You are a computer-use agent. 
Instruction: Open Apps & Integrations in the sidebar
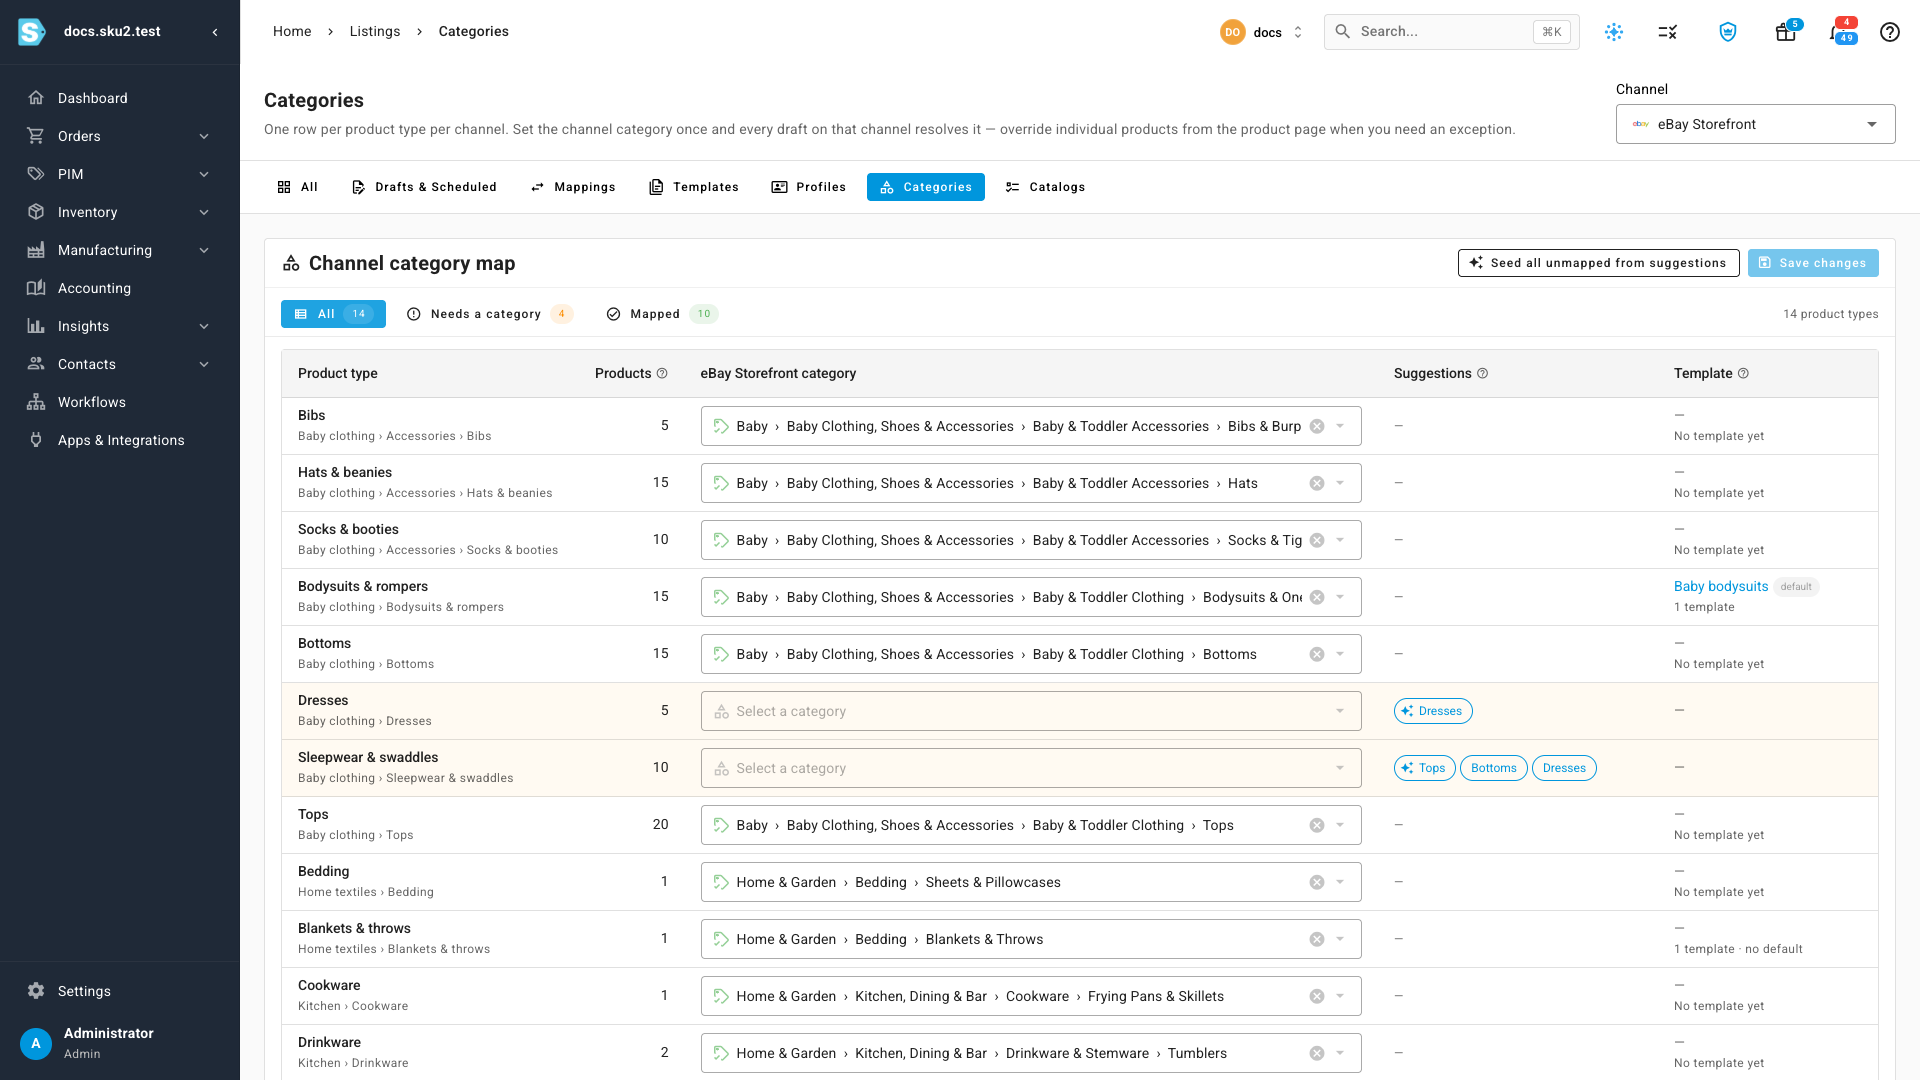(x=120, y=440)
